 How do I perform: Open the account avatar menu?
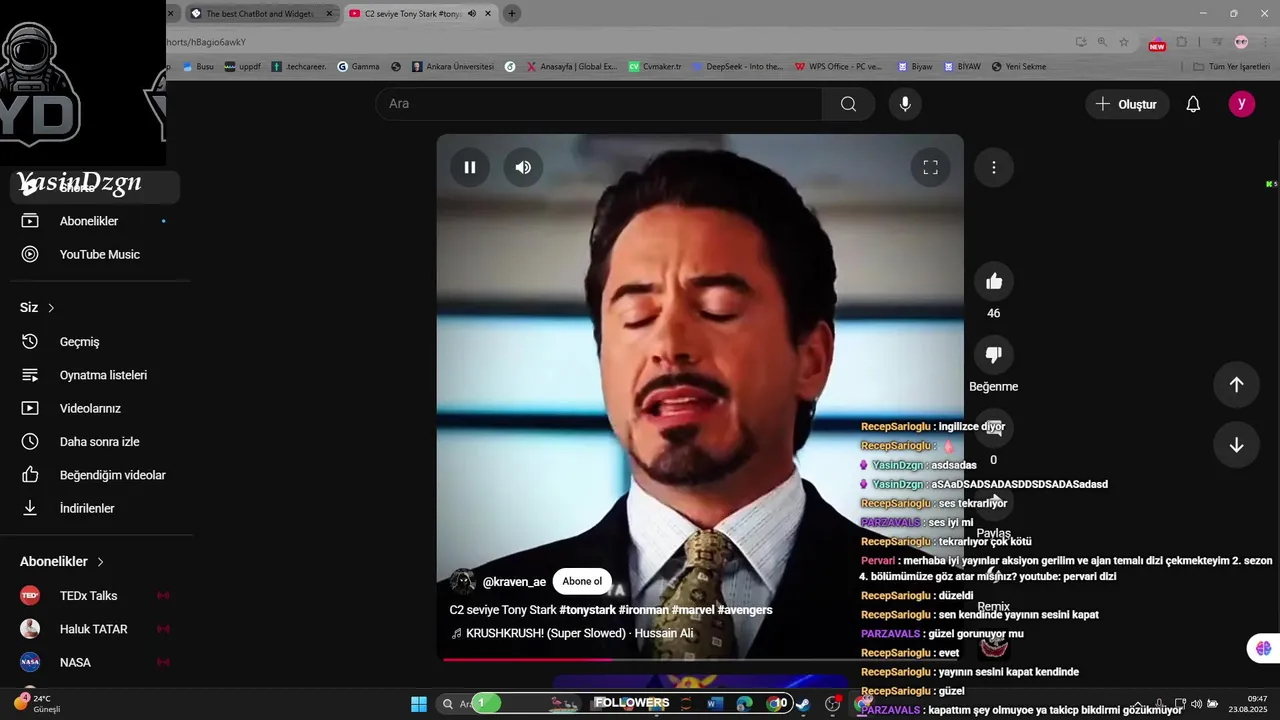point(1241,104)
